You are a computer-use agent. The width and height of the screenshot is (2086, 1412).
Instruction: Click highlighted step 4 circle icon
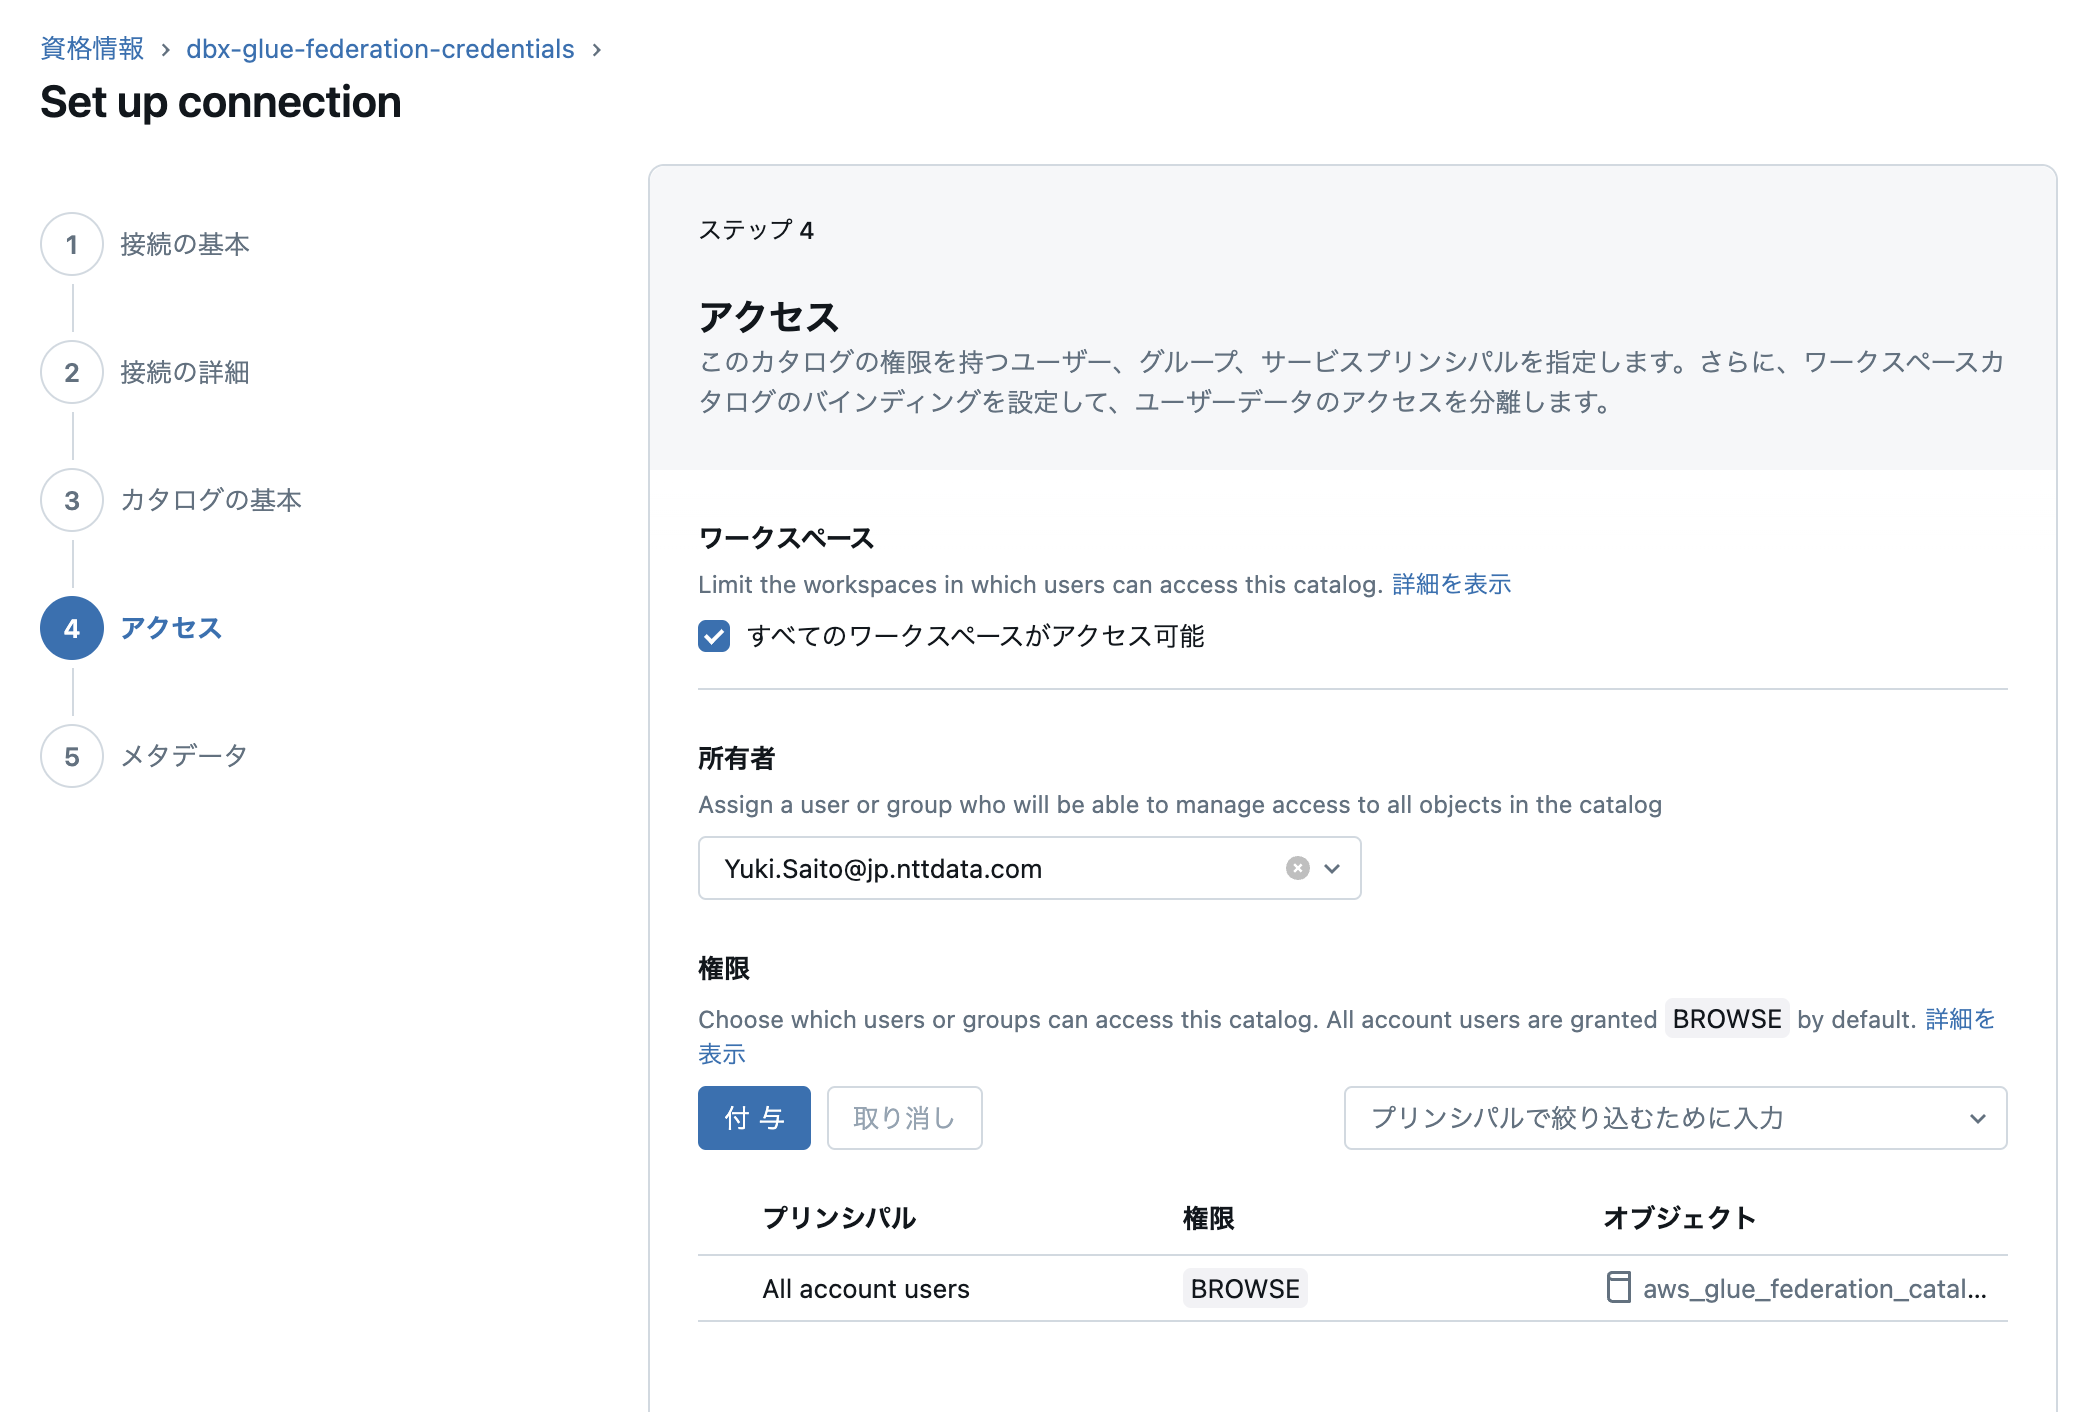(72, 628)
